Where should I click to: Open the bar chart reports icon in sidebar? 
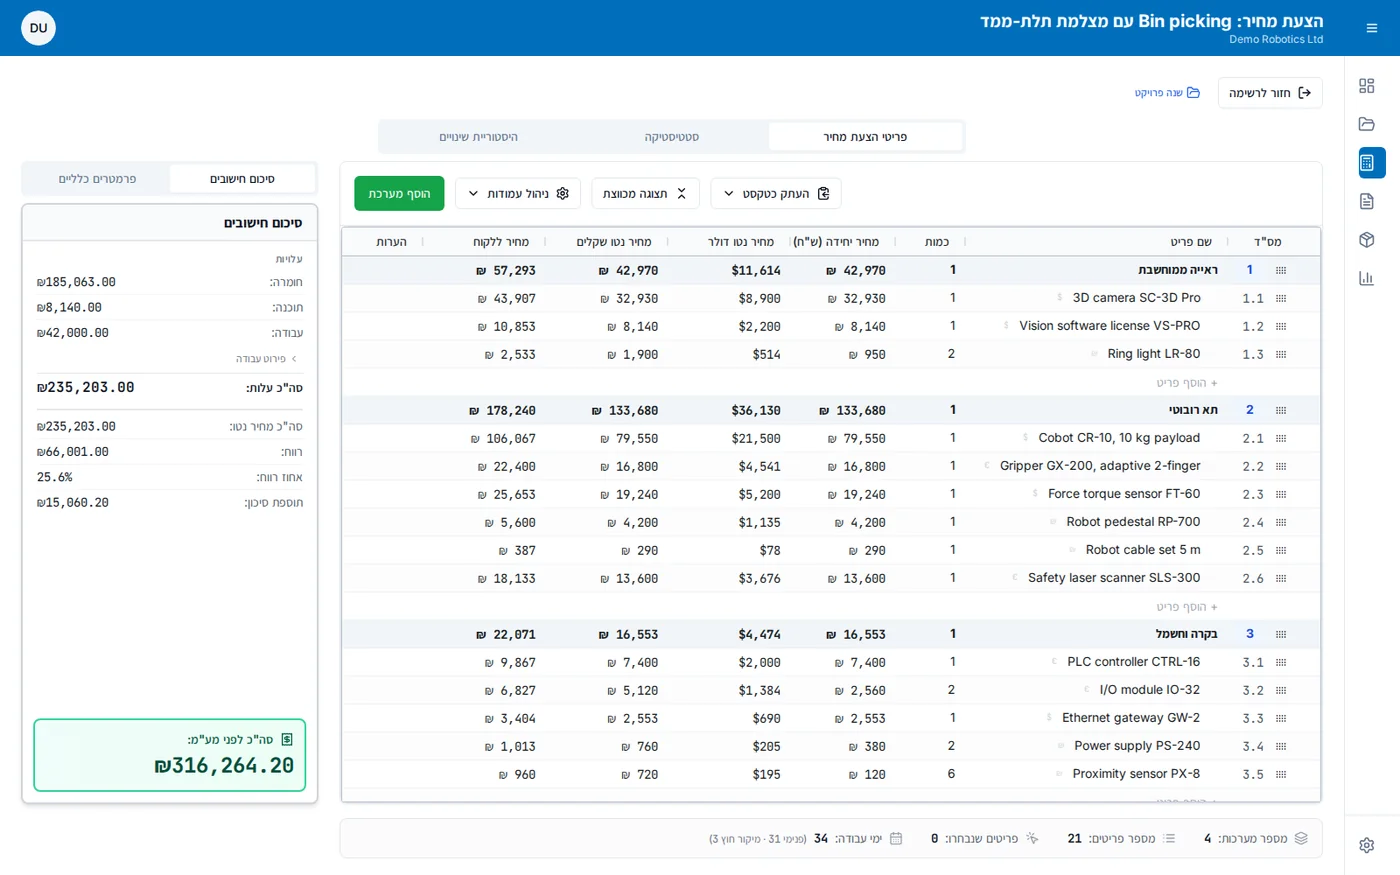(x=1366, y=278)
